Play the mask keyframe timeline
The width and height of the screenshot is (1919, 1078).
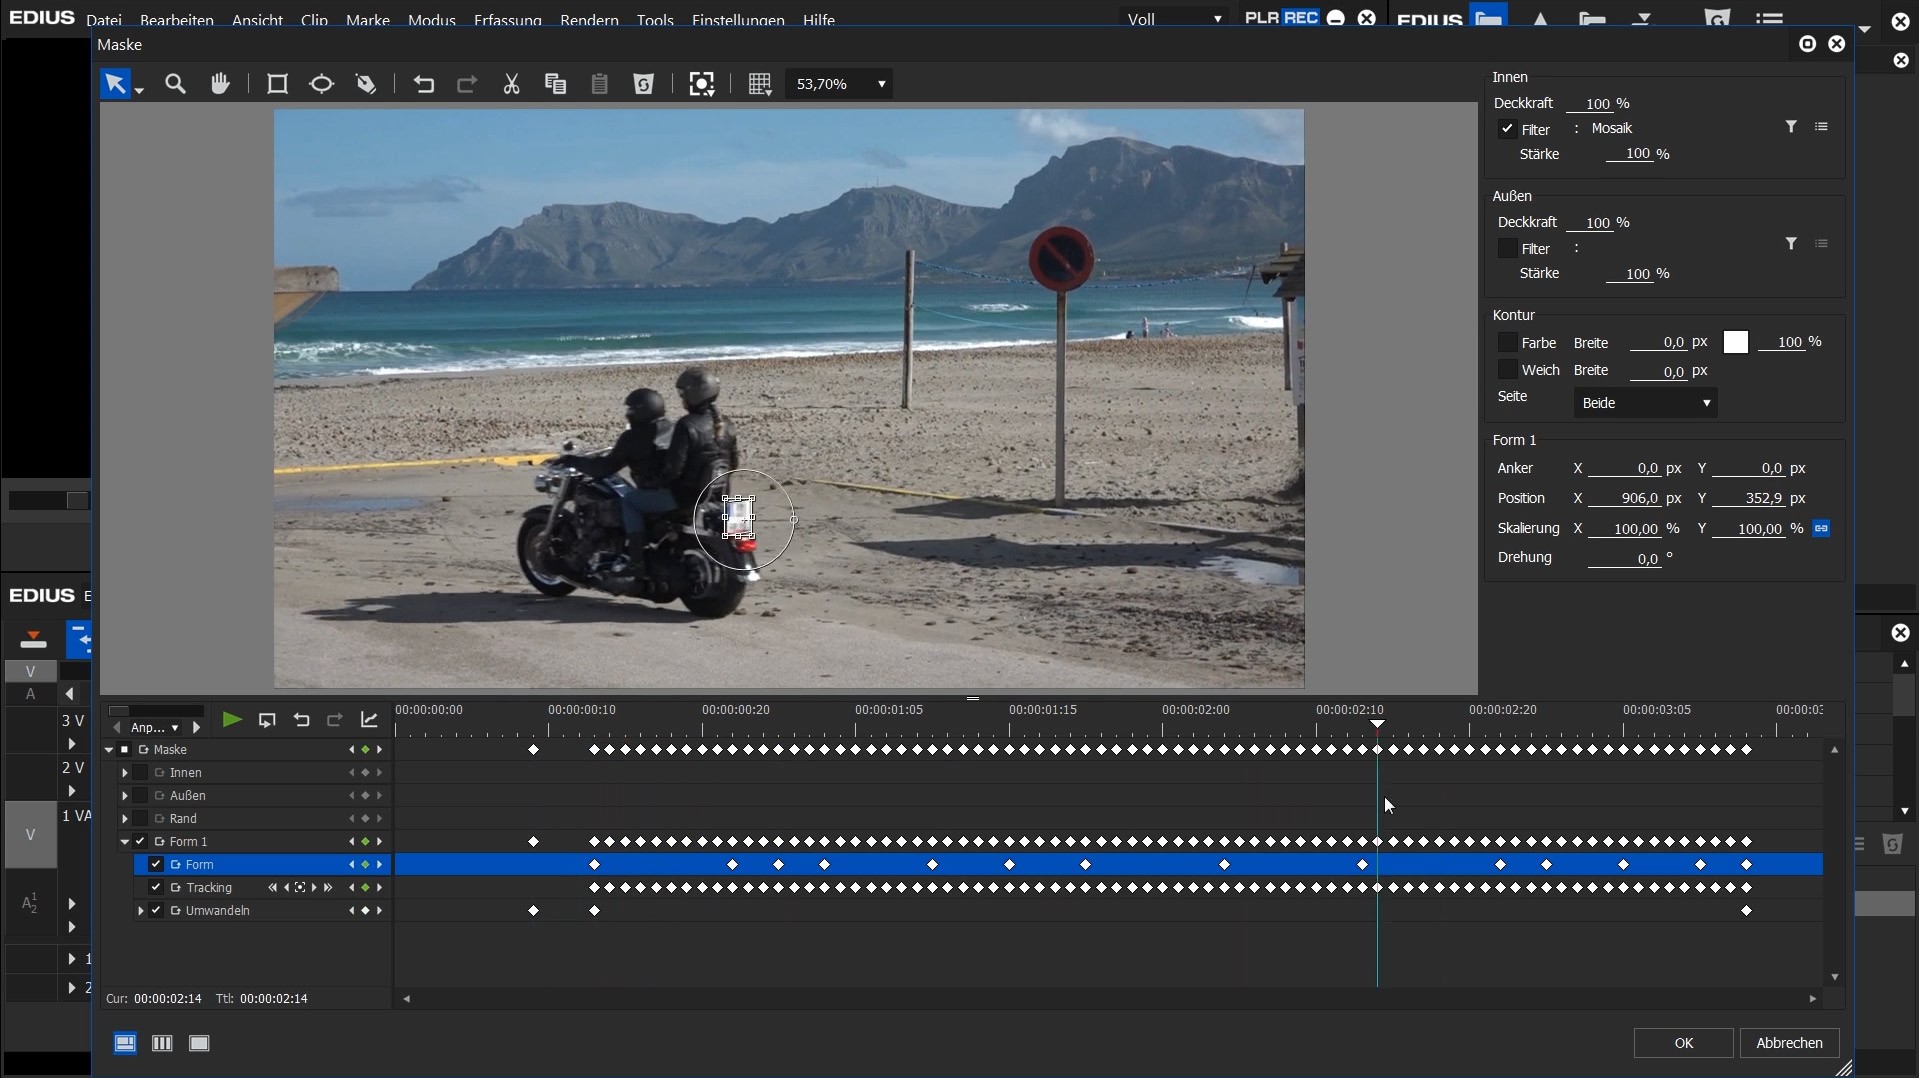point(231,720)
